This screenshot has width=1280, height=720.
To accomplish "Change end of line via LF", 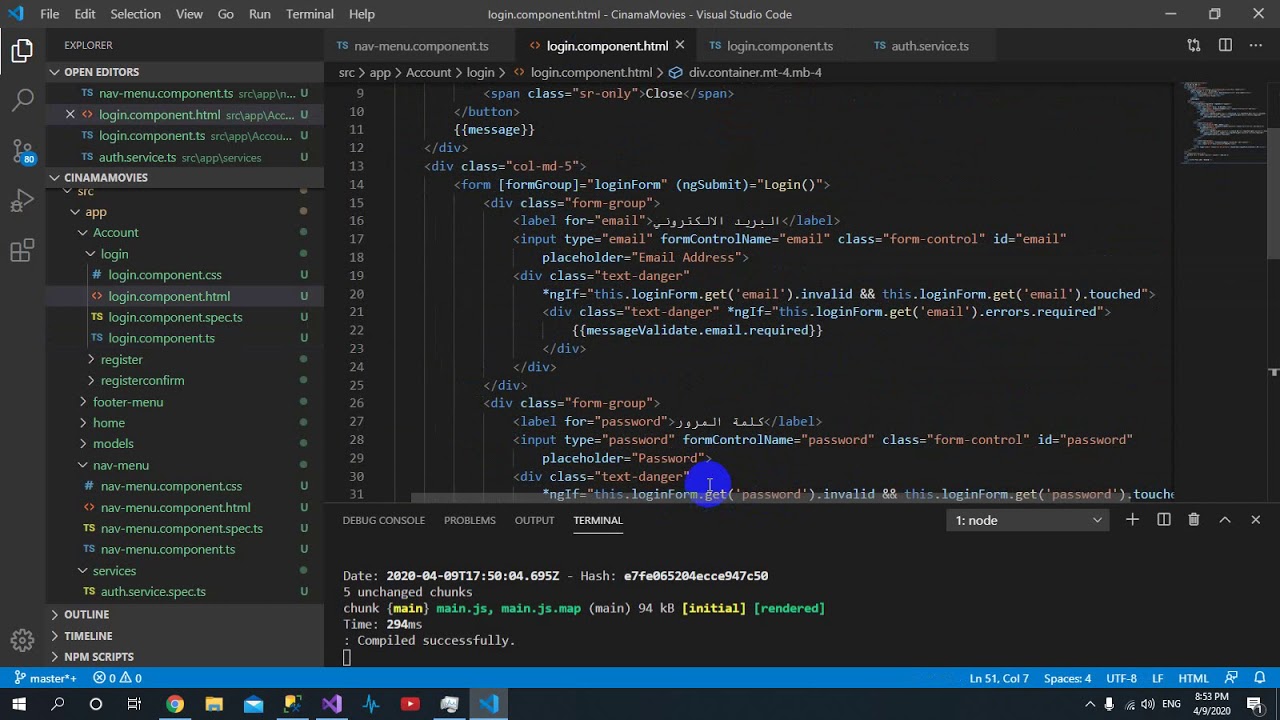I will [1158, 678].
